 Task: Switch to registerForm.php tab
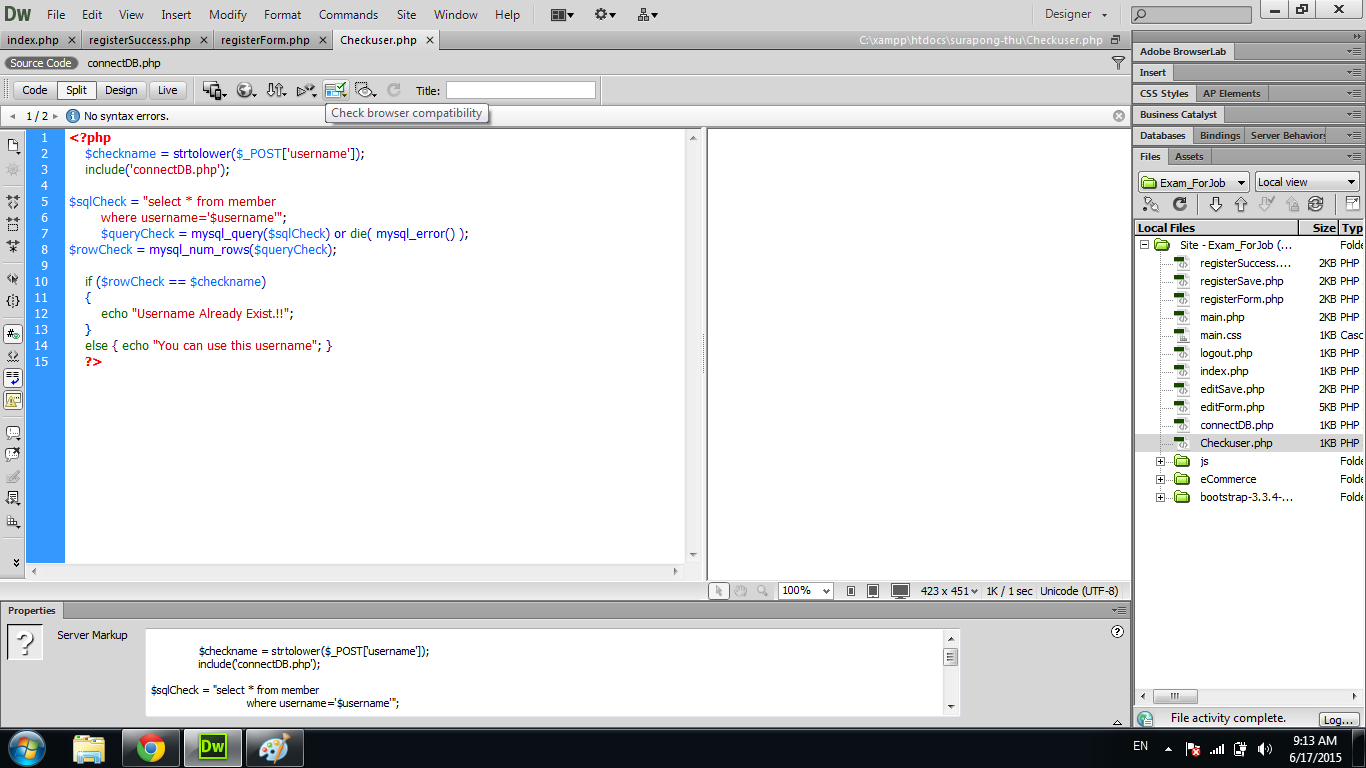(x=265, y=40)
